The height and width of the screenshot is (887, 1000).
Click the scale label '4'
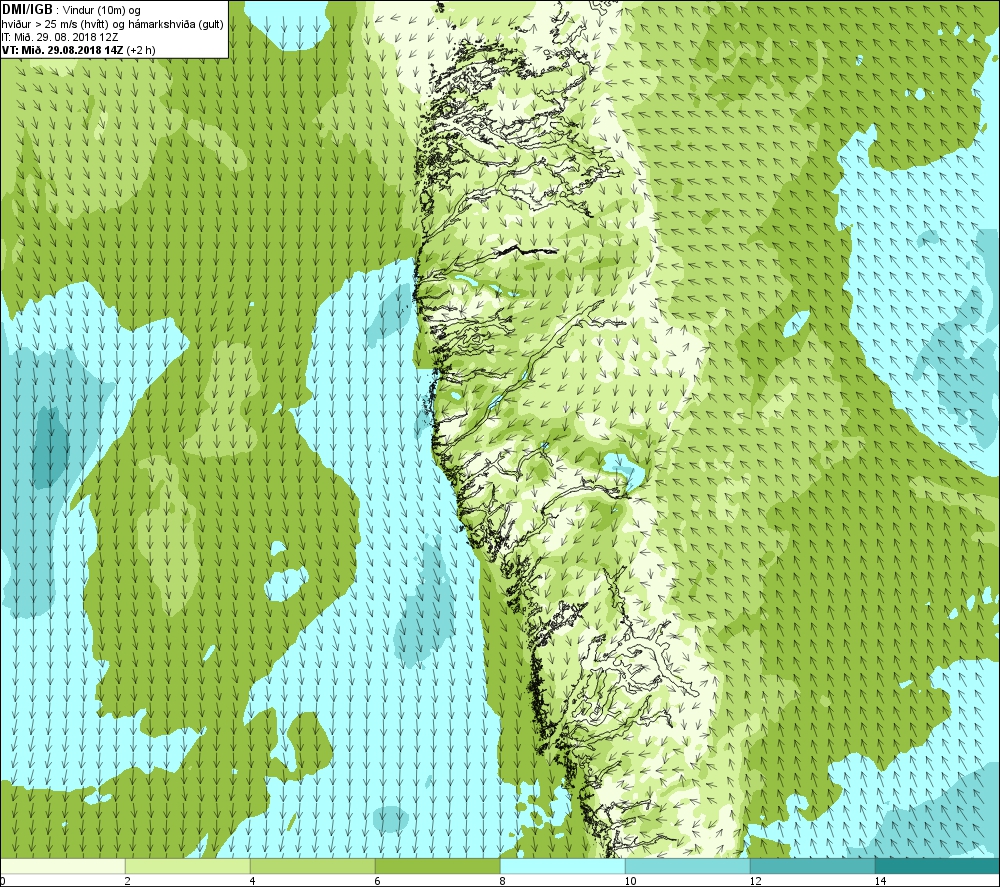point(253,881)
